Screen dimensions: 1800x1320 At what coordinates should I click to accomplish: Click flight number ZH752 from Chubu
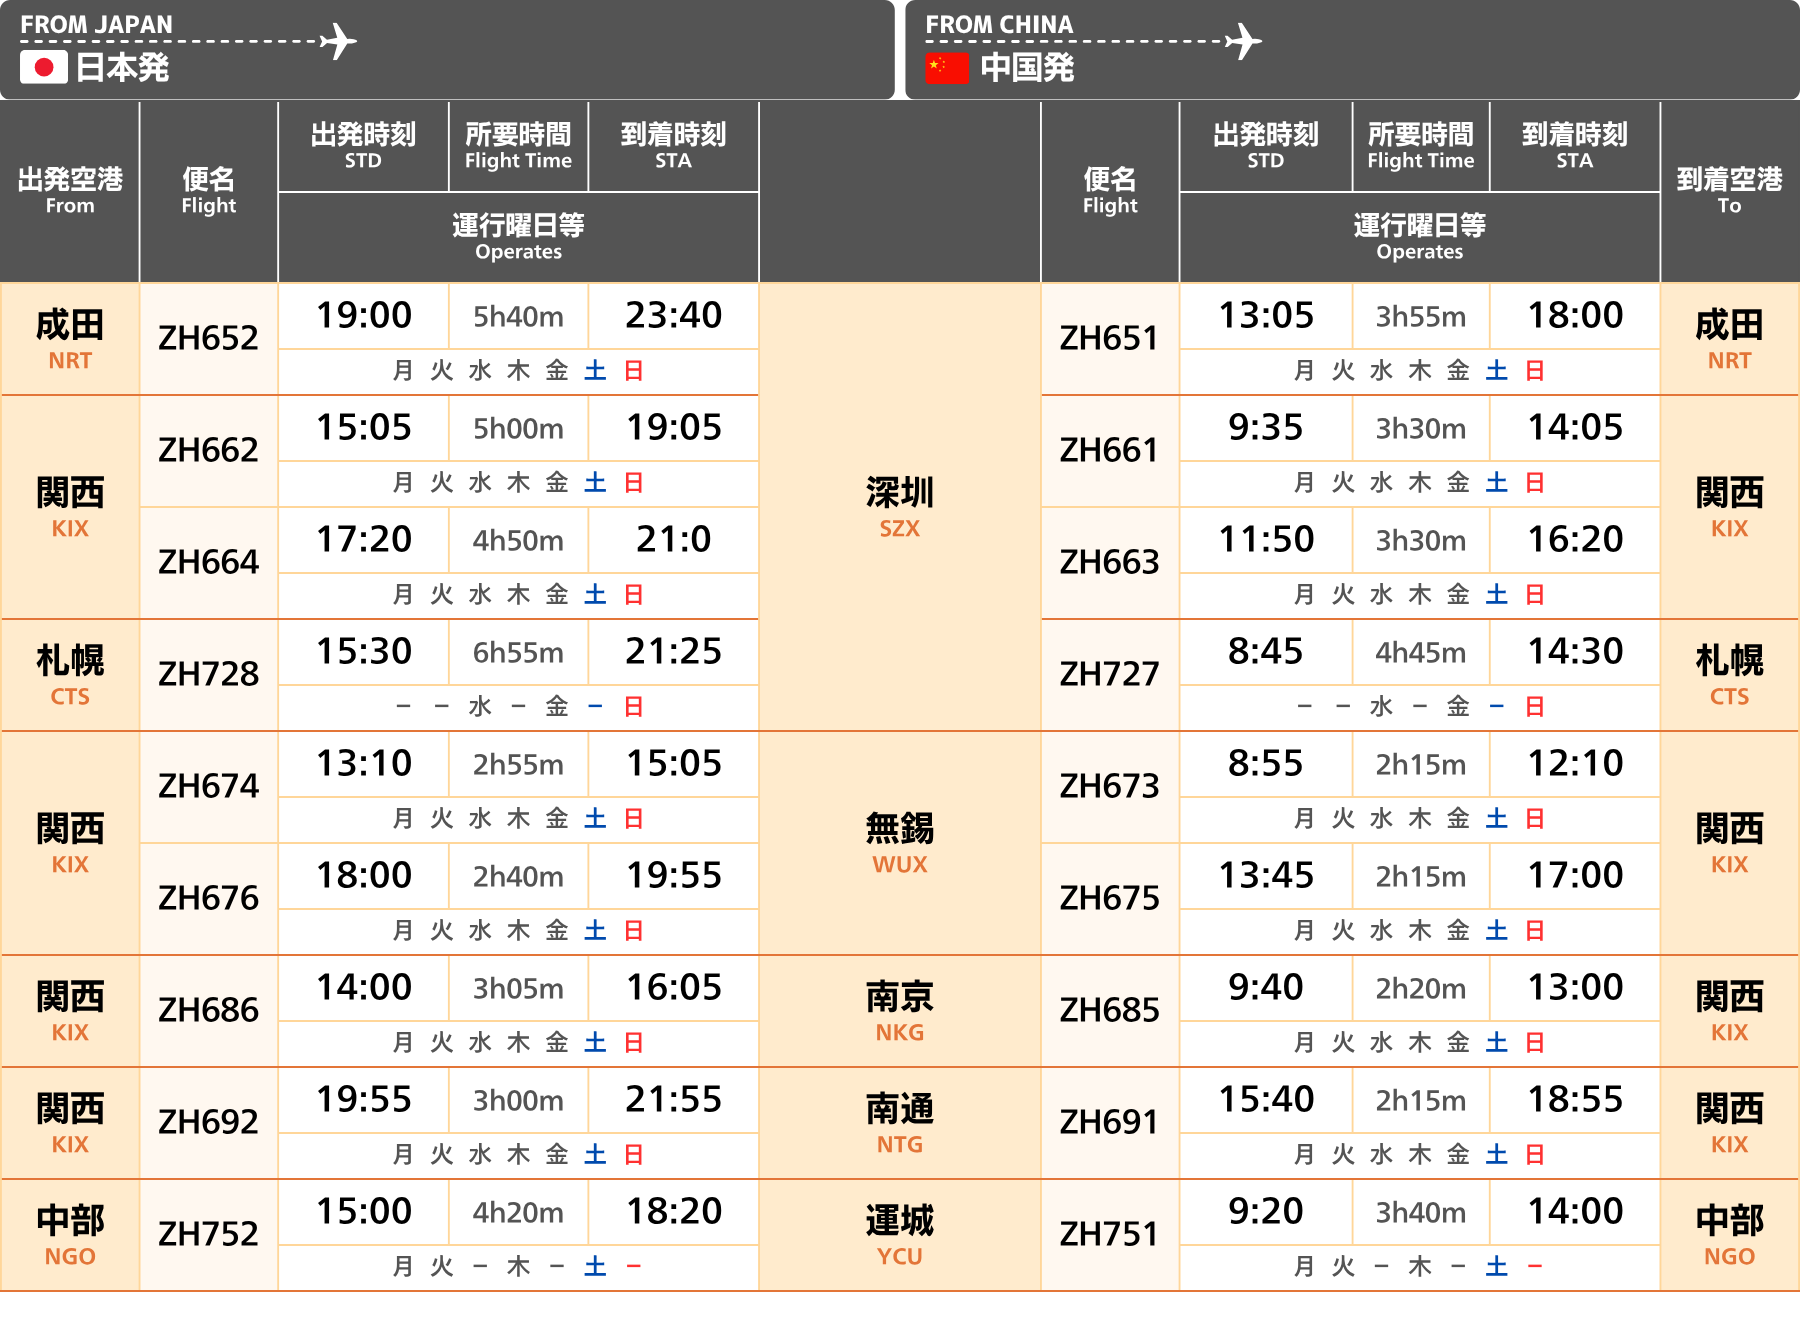coord(208,1234)
